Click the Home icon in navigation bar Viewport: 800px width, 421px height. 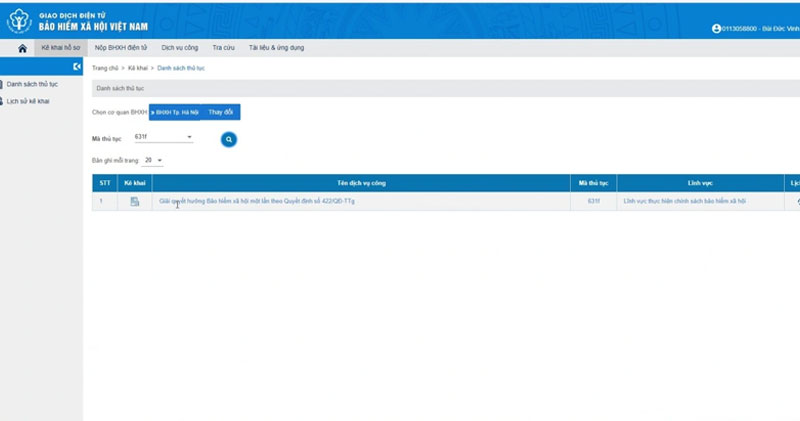[x=22, y=48]
